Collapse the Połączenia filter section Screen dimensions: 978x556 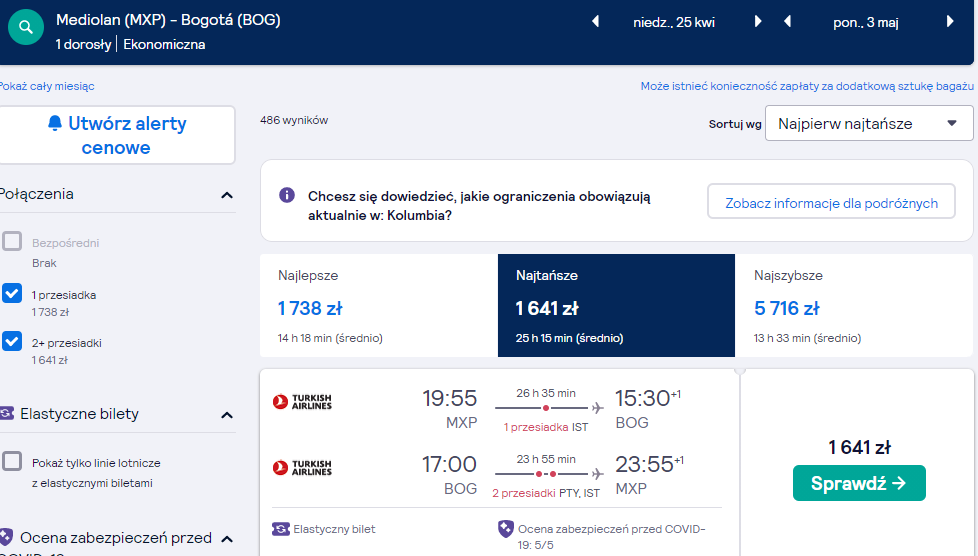coord(227,195)
